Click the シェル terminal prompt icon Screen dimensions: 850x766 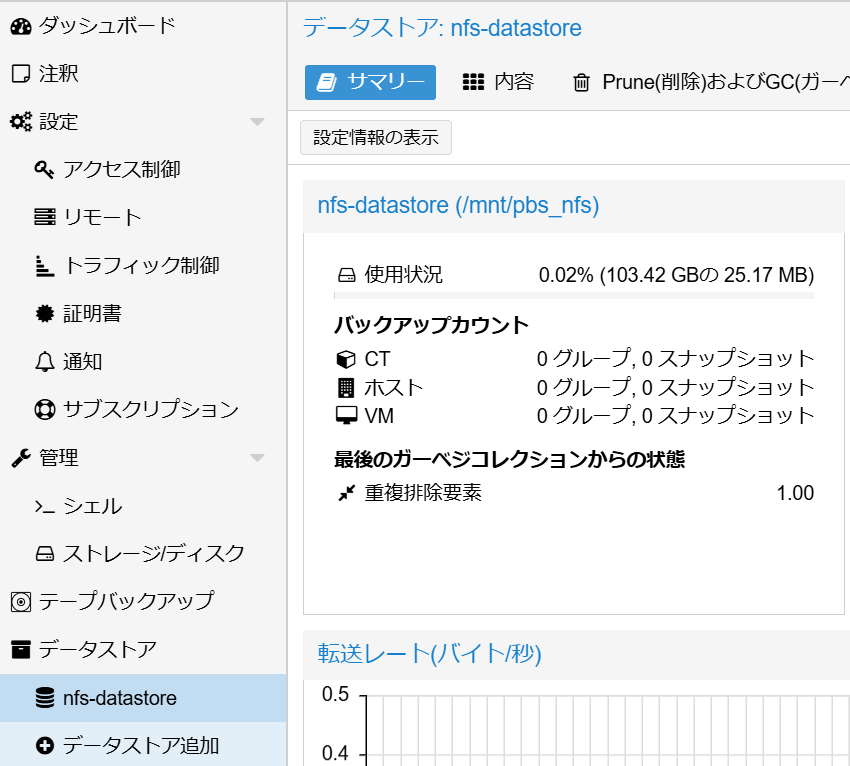point(44,507)
